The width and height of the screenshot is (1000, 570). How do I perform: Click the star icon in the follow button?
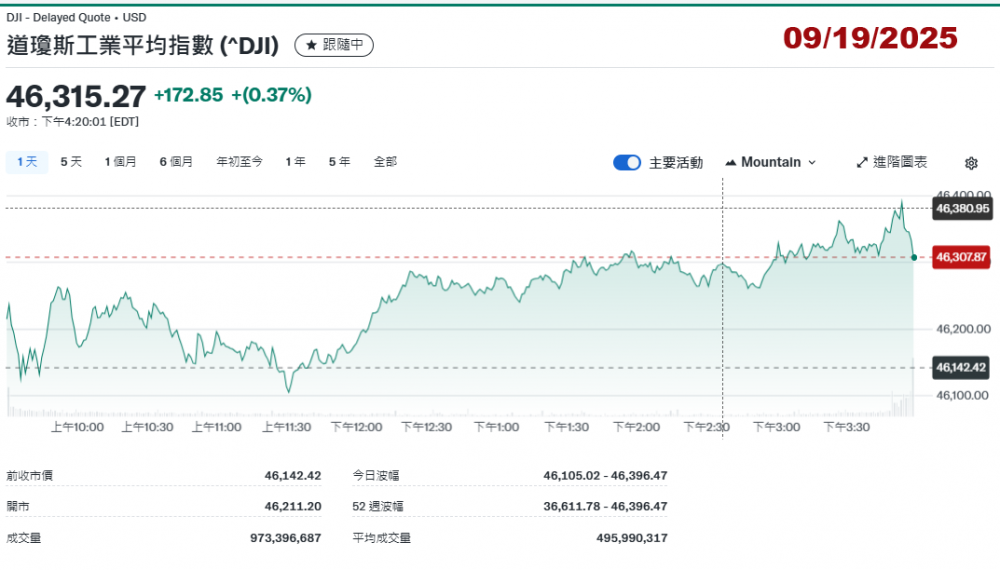(x=311, y=45)
